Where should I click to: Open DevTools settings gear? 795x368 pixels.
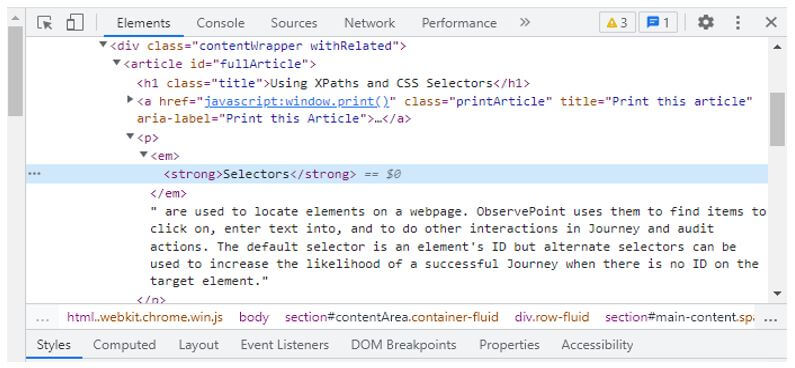coord(705,22)
